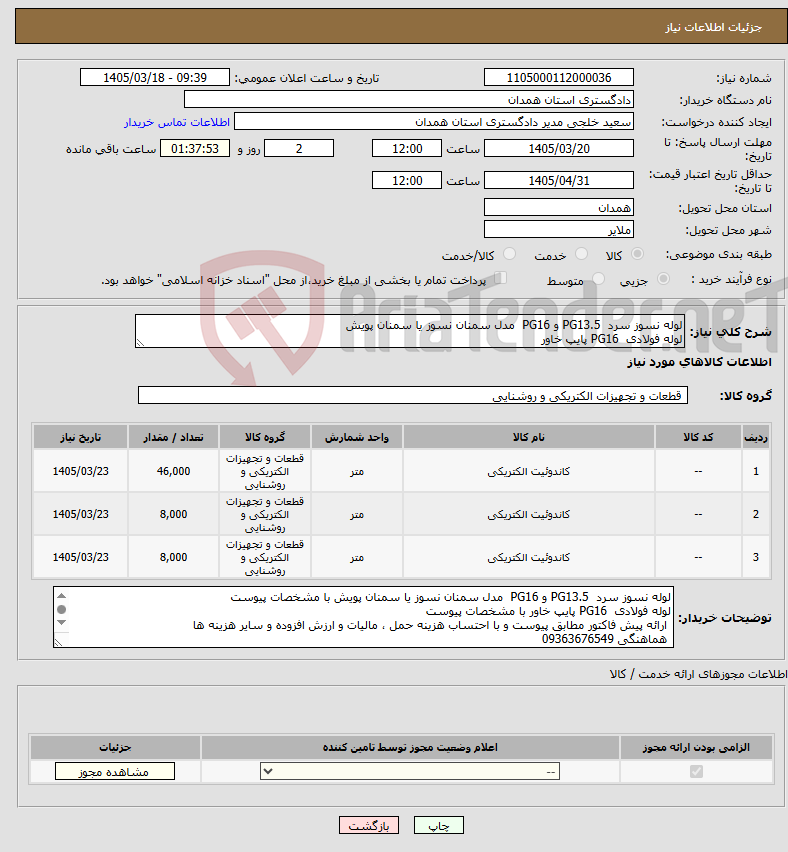The height and width of the screenshot is (852, 788).
Task: Click row 1 date cell 1405/03/23
Action: pyautogui.click(x=80, y=472)
